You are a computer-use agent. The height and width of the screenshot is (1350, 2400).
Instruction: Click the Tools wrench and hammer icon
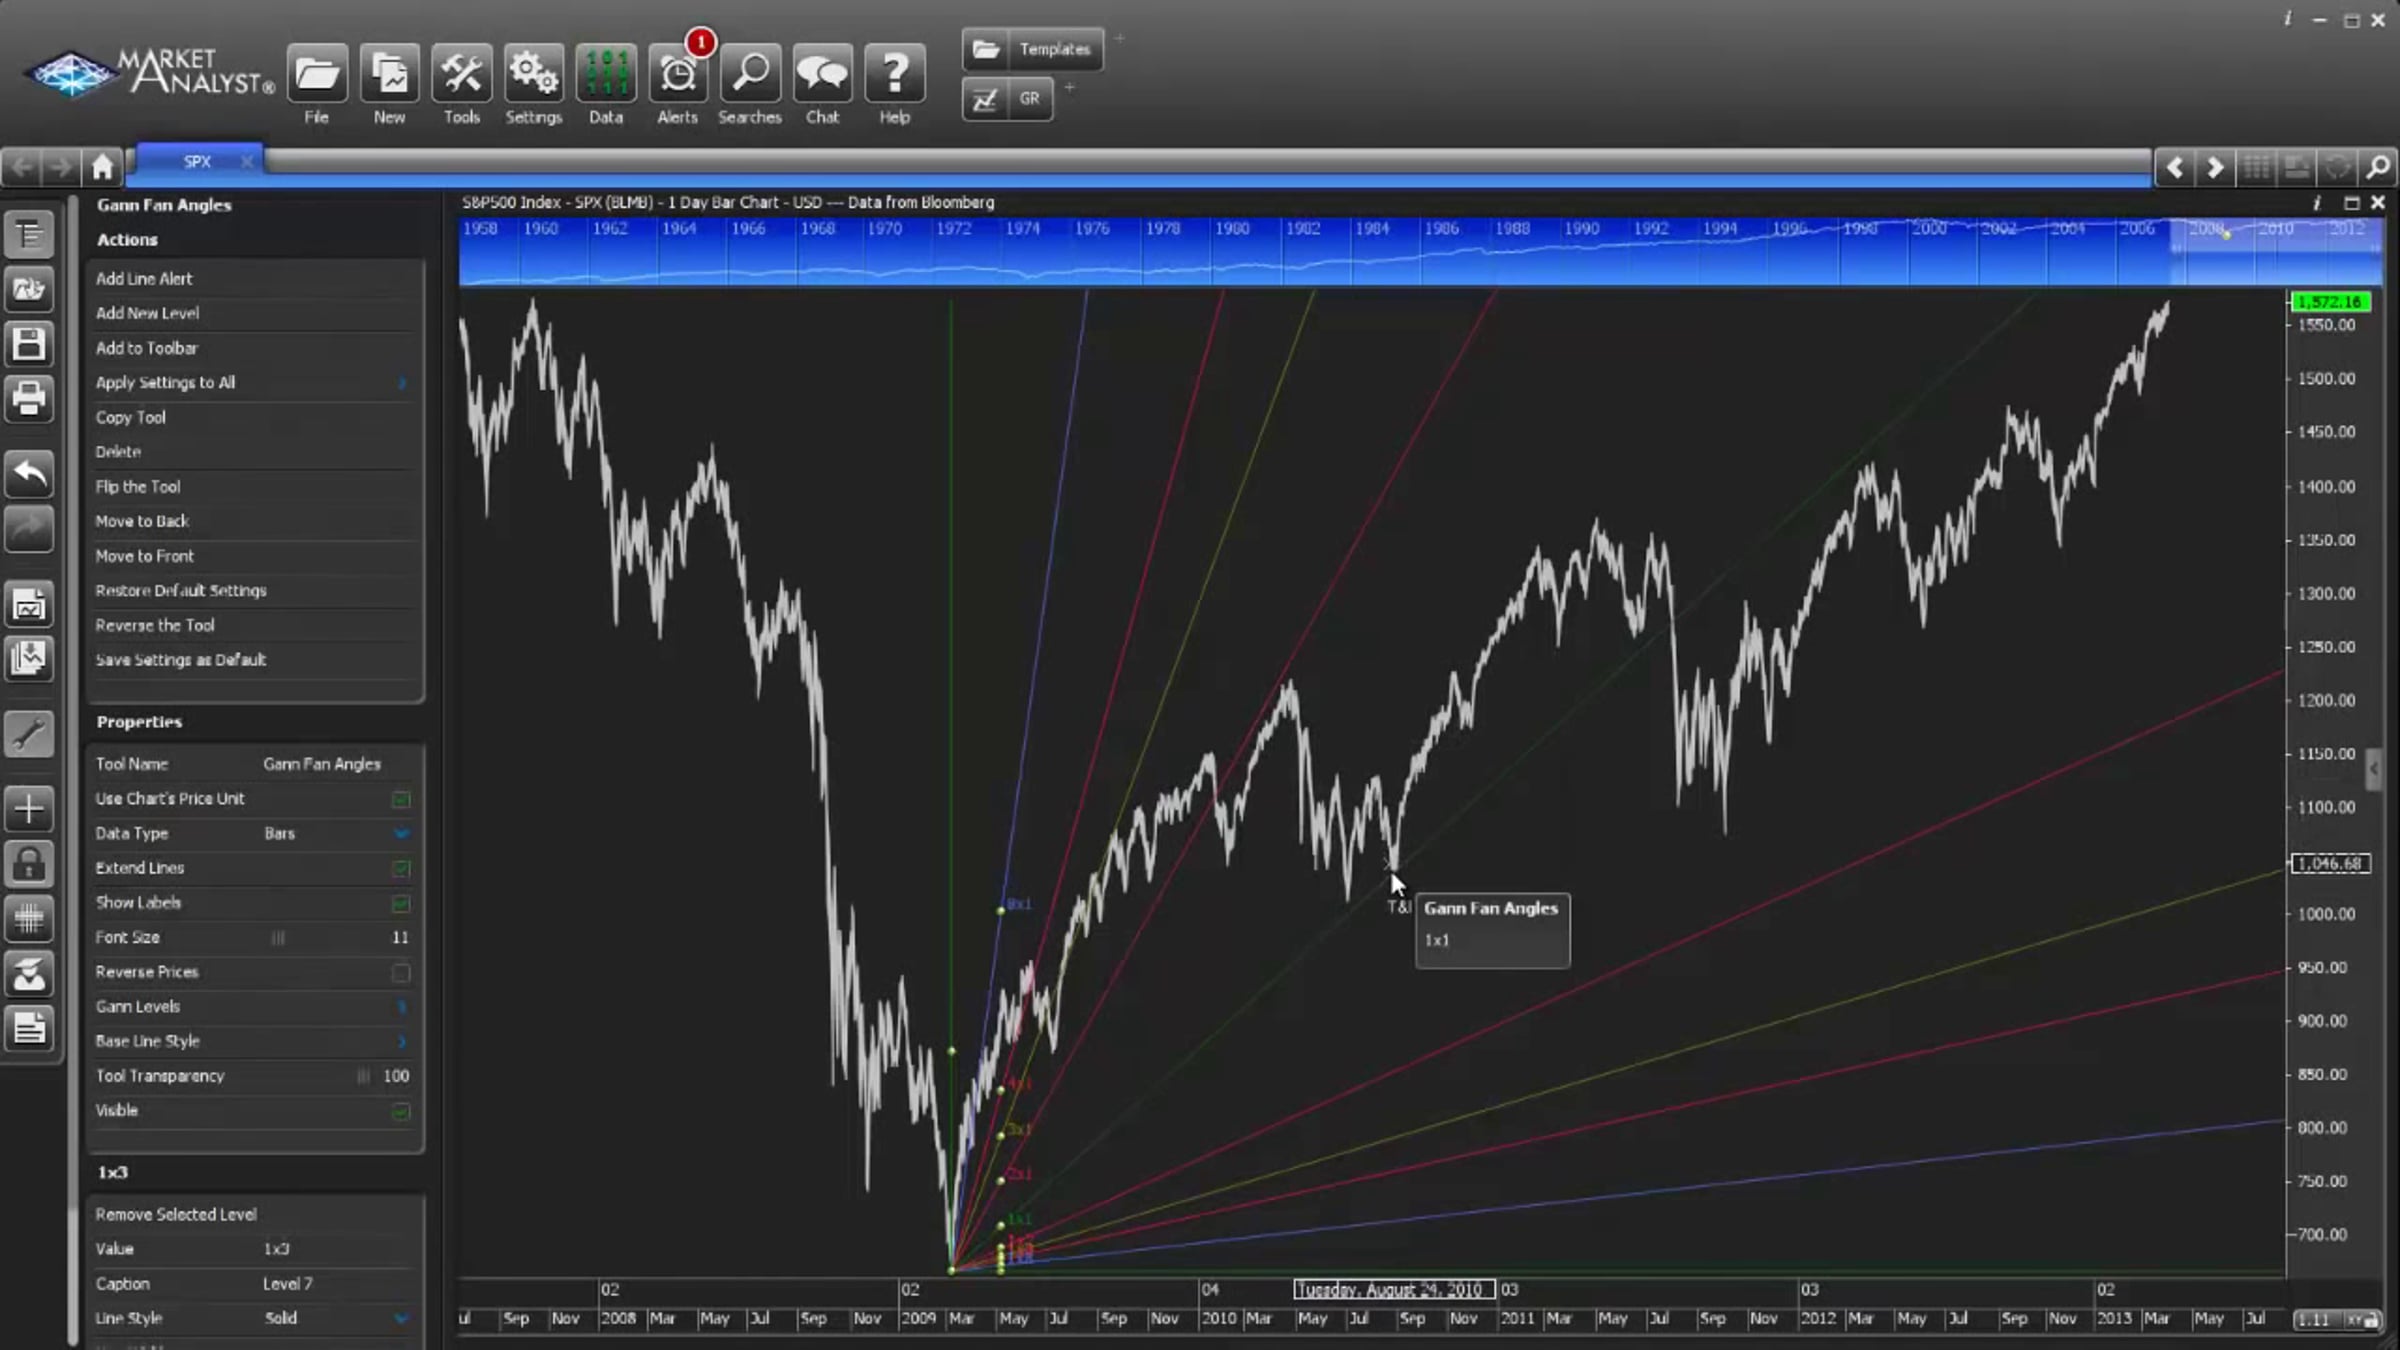(461, 75)
